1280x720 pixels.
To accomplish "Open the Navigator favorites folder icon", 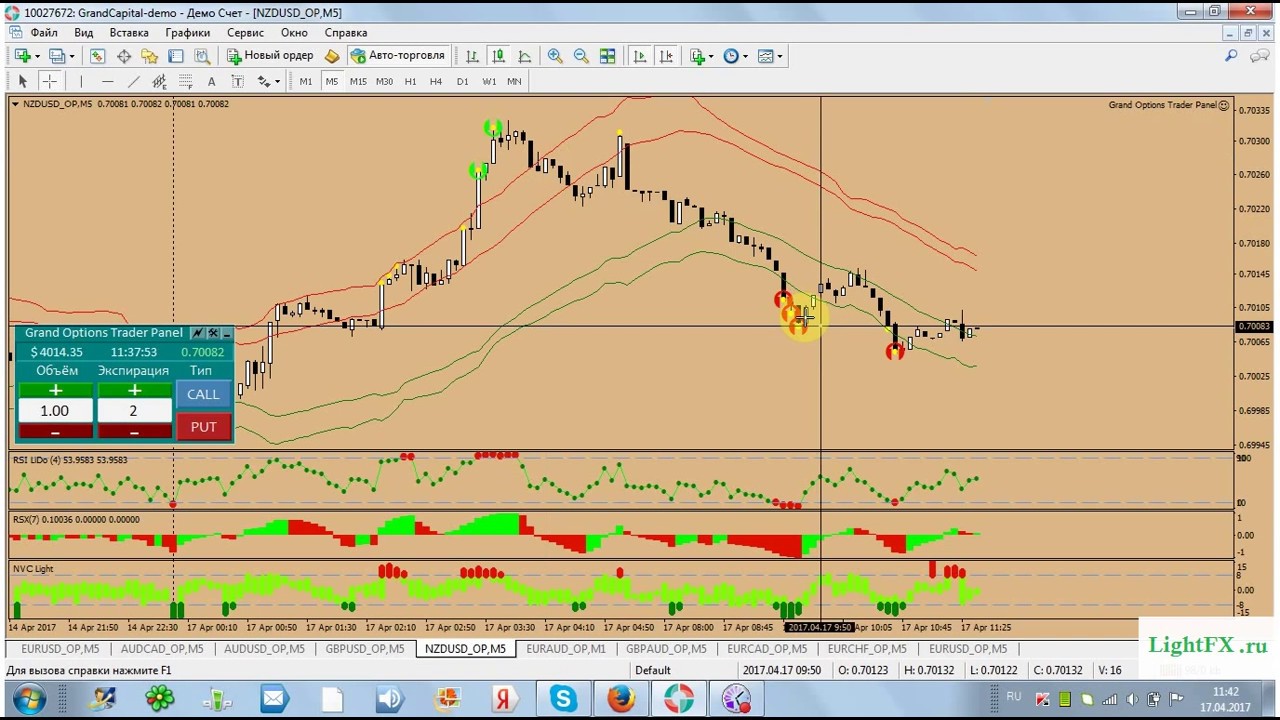I will pyautogui.click(x=150, y=56).
